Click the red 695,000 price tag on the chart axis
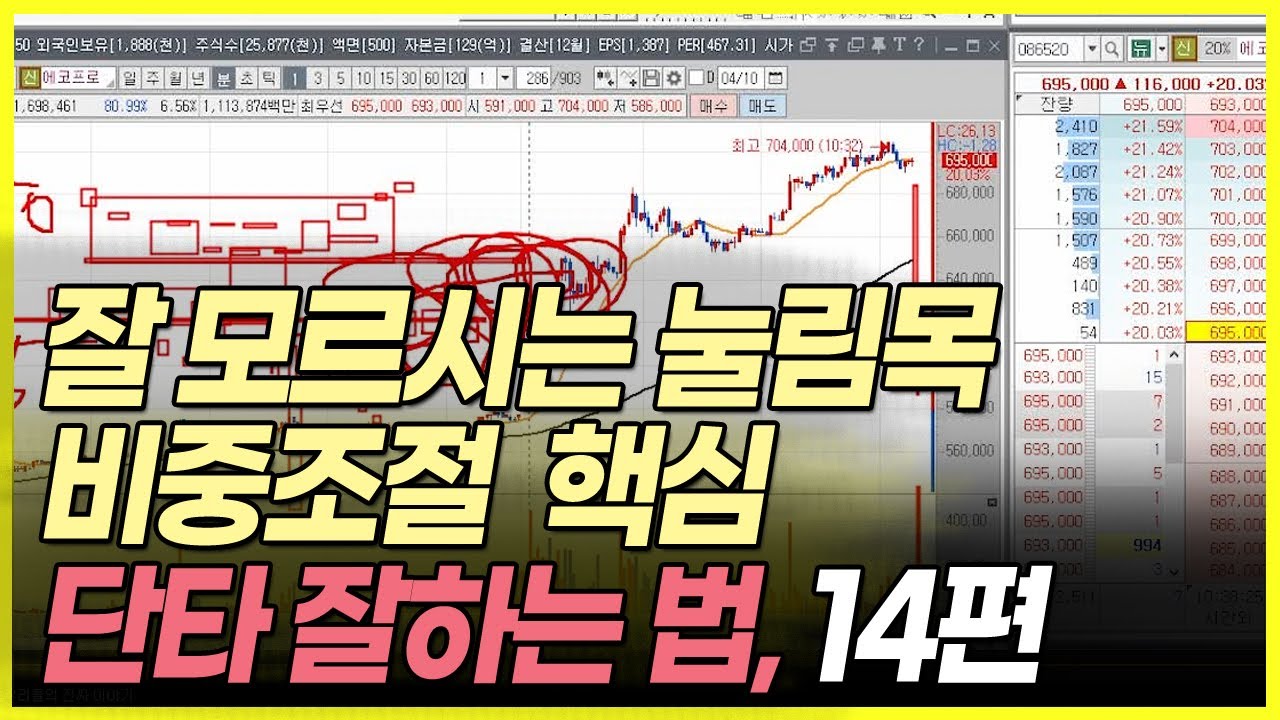 pyautogui.click(x=969, y=160)
